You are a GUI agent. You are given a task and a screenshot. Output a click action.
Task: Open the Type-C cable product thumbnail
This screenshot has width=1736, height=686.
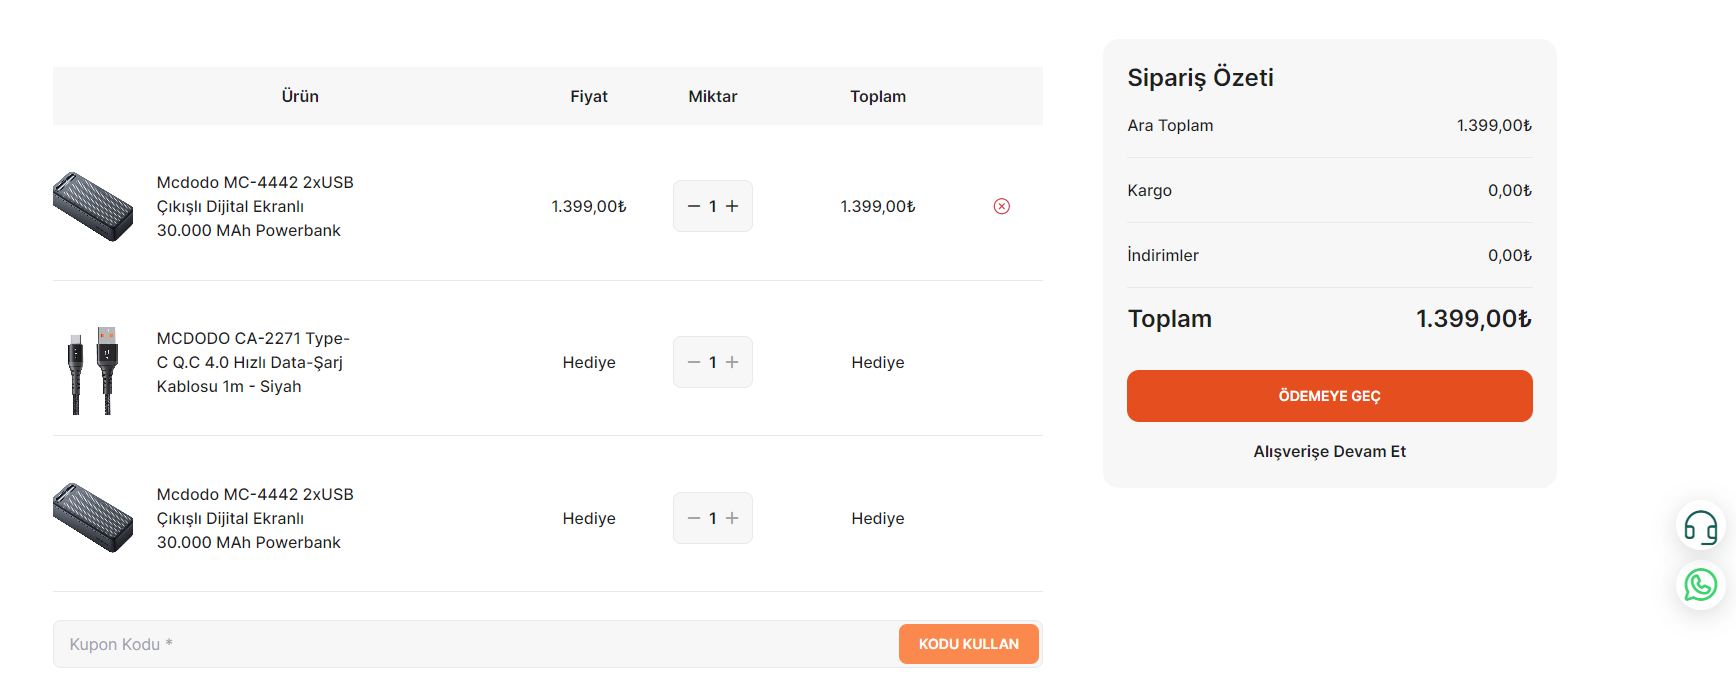pos(93,368)
